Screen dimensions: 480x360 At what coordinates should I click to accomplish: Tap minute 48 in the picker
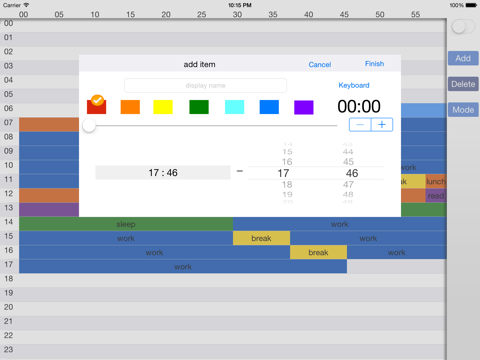click(348, 194)
